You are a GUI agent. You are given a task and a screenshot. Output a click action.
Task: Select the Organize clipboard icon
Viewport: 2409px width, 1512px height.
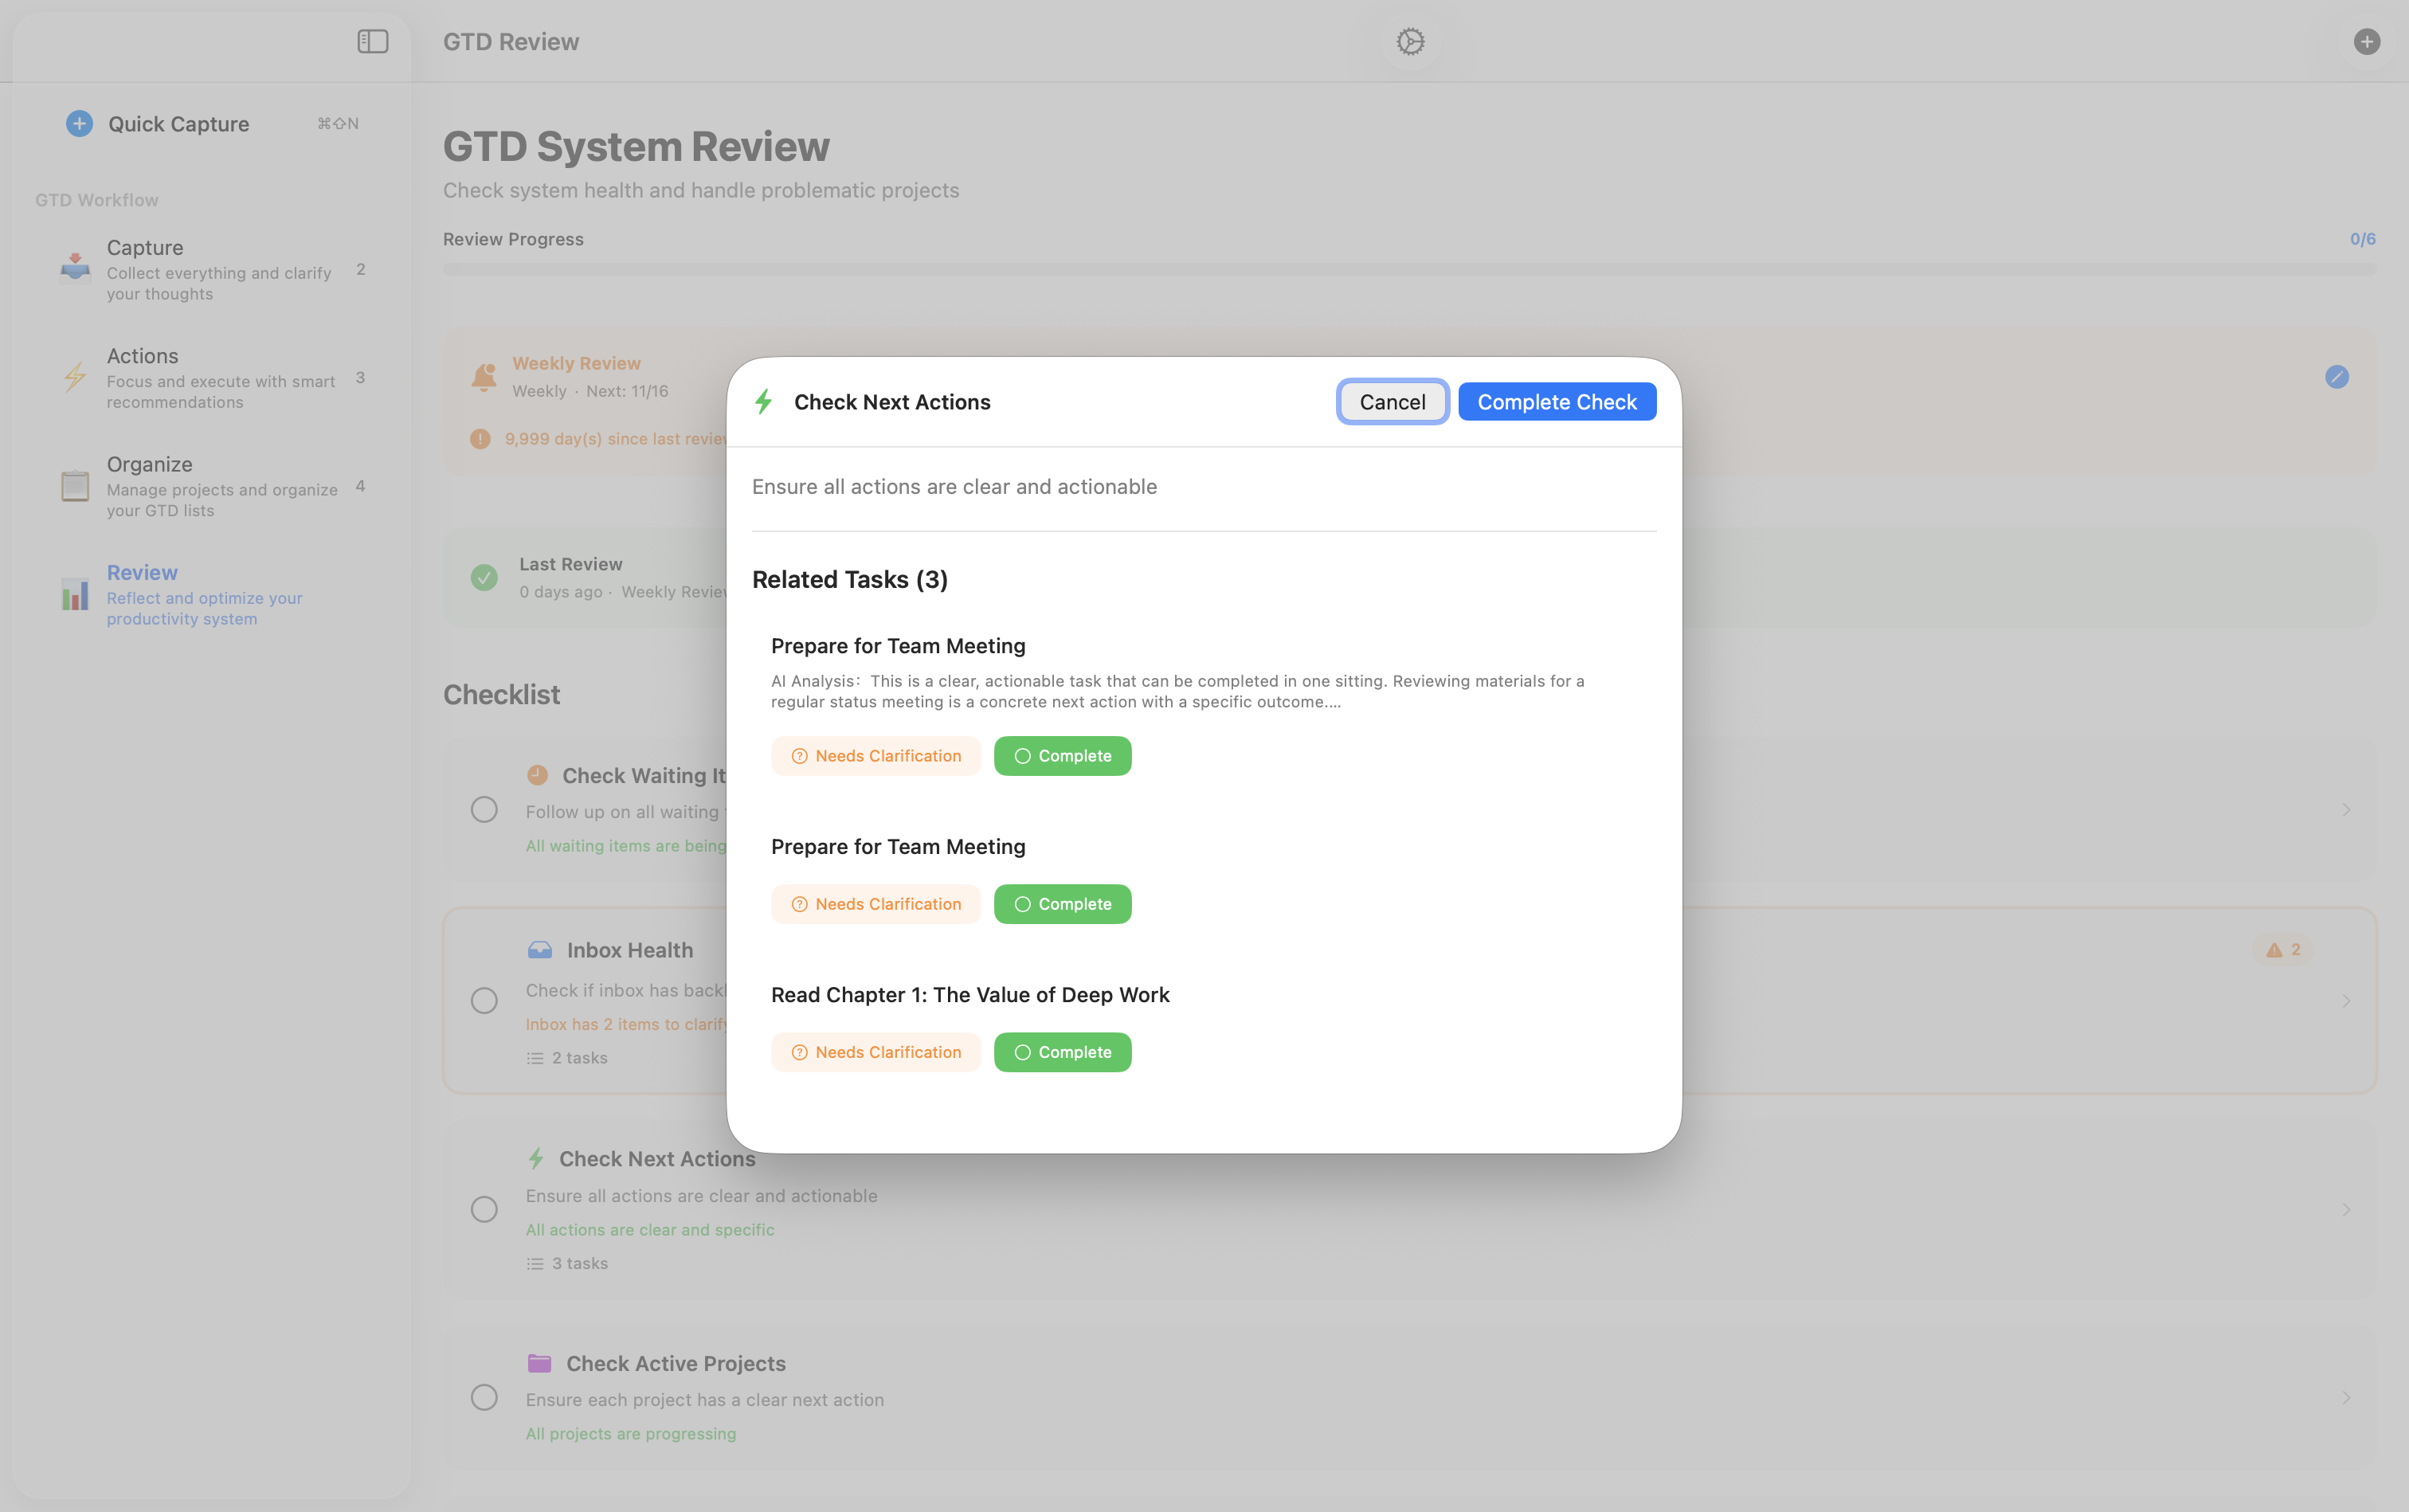(x=73, y=486)
